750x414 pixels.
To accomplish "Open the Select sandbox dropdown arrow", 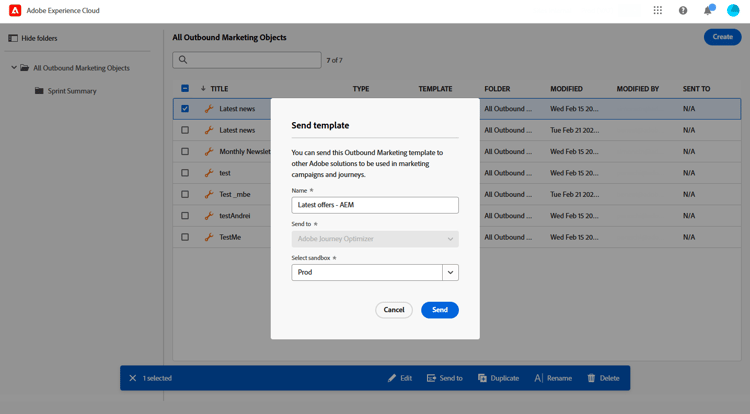I will point(451,272).
